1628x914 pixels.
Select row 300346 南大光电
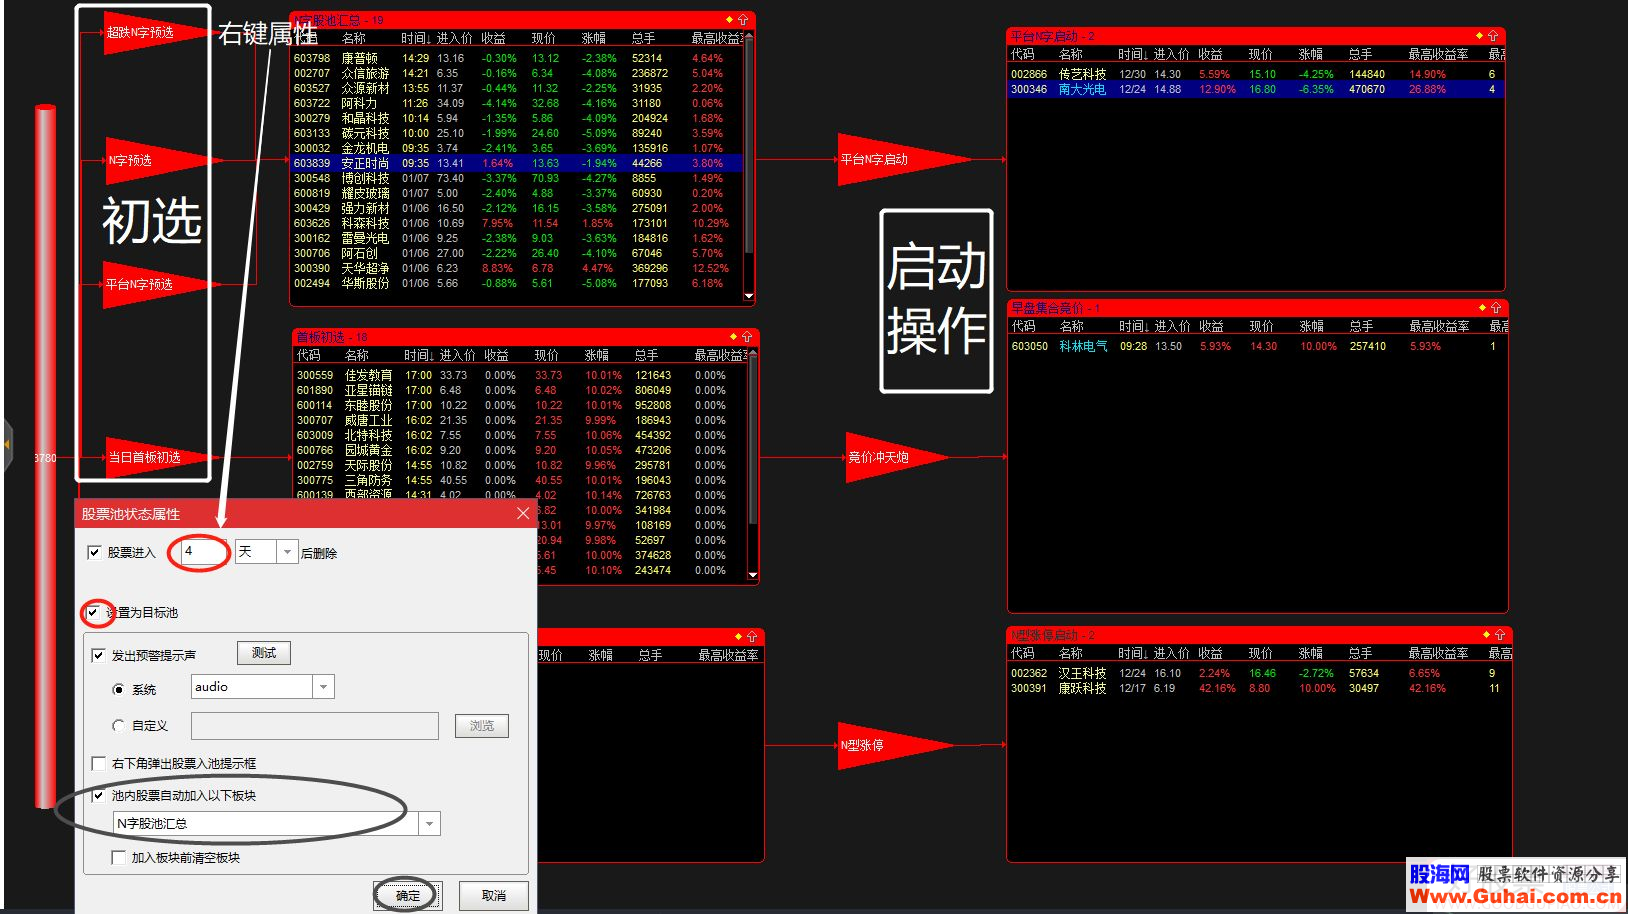tap(1257, 89)
